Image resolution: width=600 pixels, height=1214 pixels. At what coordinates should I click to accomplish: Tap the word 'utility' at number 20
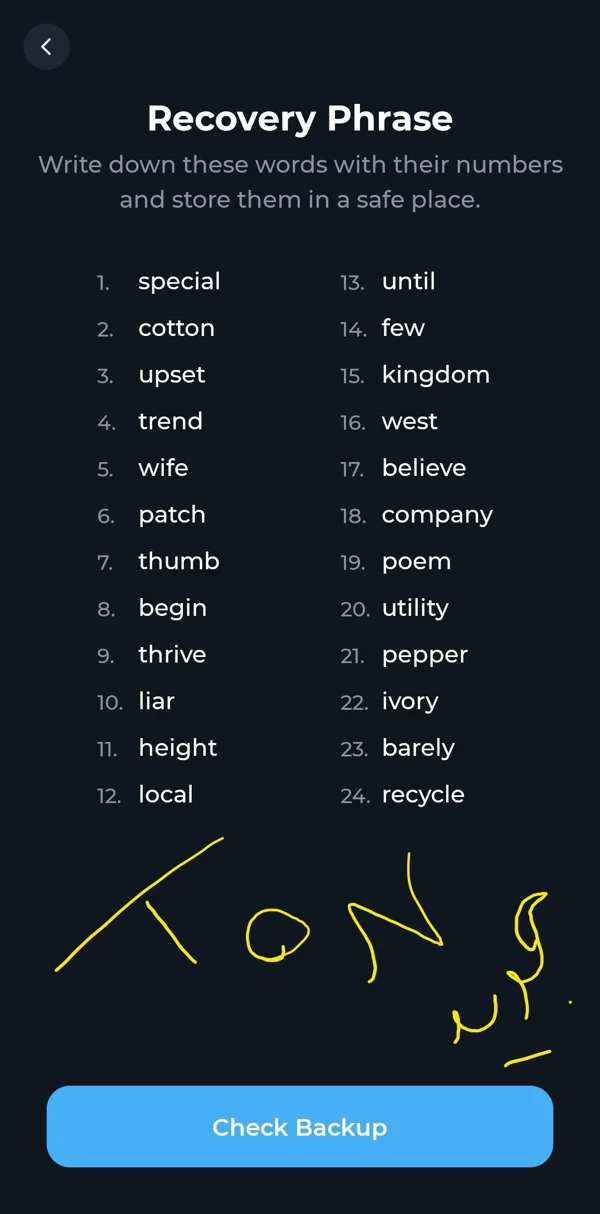415,608
